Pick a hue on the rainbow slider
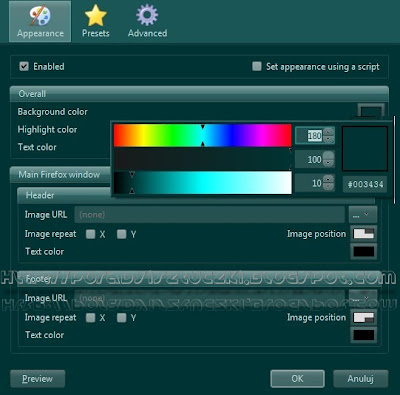The height and width of the screenshot is (395, 400). click(x=203, y=135)
